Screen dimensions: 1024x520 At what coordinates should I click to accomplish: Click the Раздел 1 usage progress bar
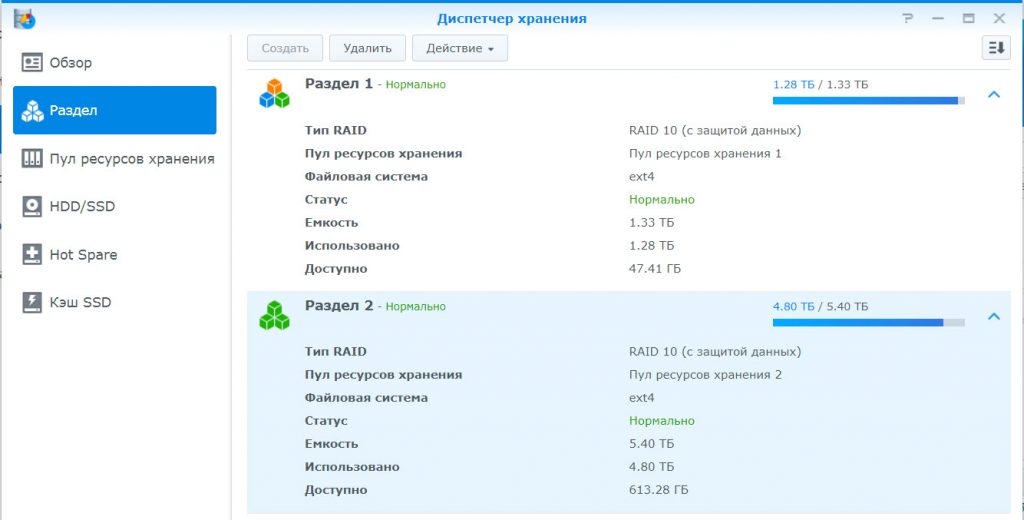869,101
